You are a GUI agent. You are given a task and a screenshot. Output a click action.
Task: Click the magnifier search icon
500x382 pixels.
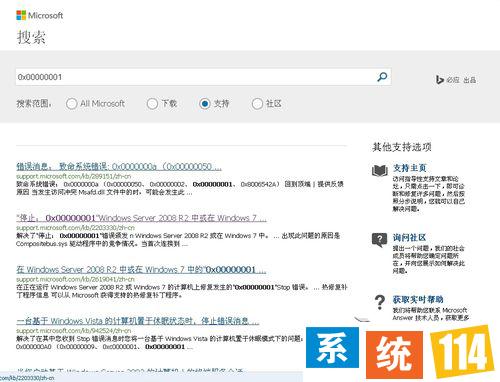382,77
